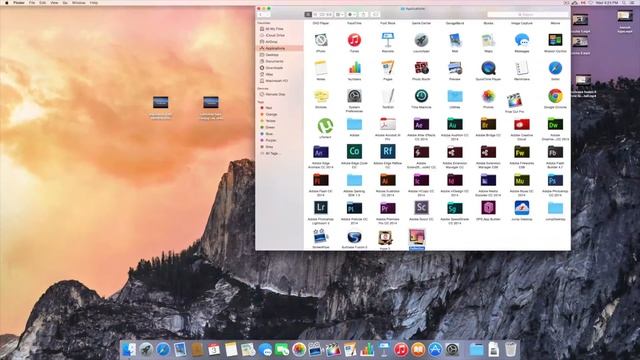Open the File menu

click(x=32, y=2)
